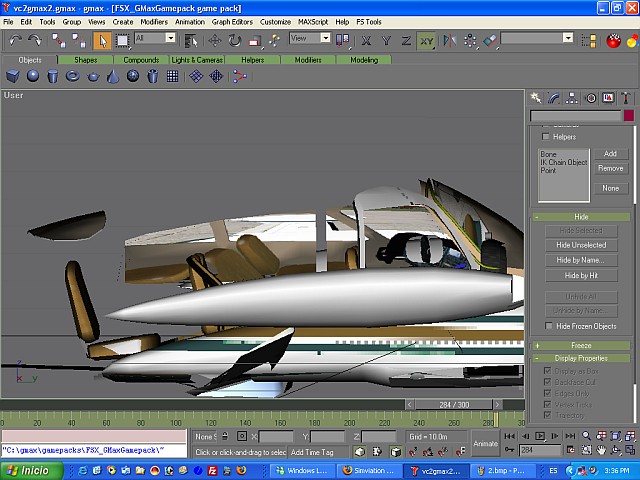Enable the Helpers checkbox

point(546,137)
